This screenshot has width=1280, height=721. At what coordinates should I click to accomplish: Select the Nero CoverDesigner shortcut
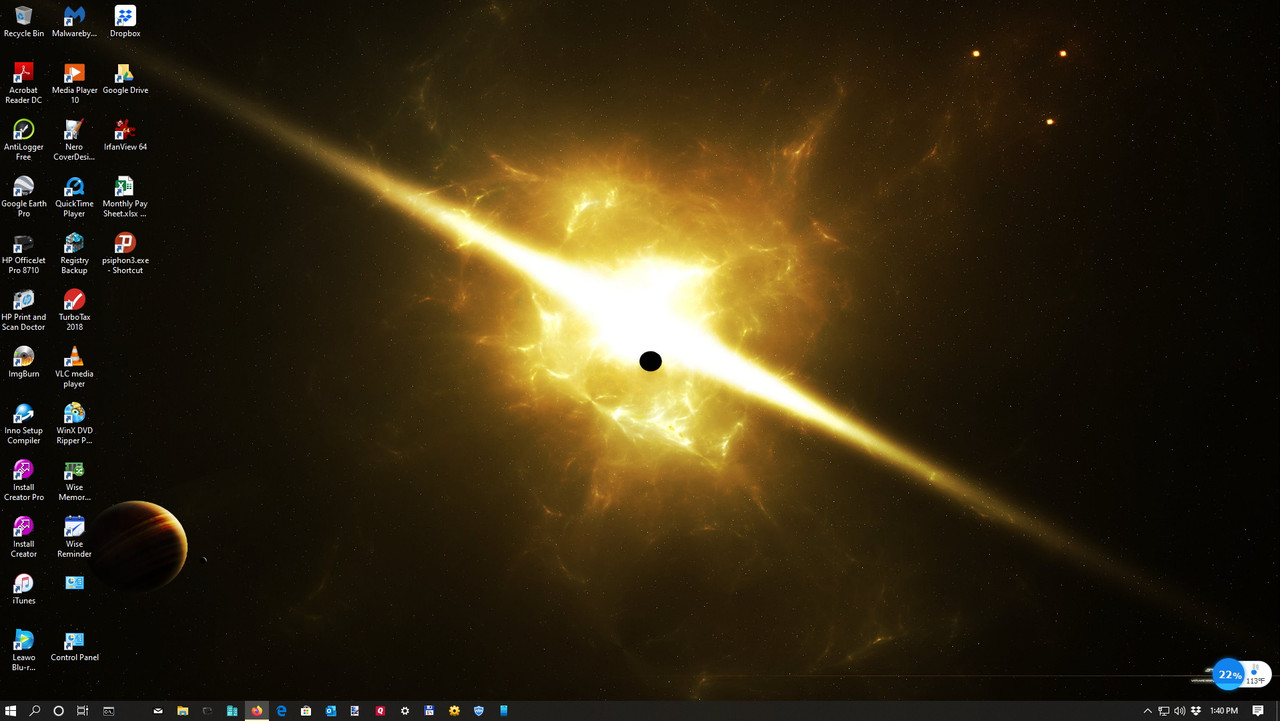74,139
